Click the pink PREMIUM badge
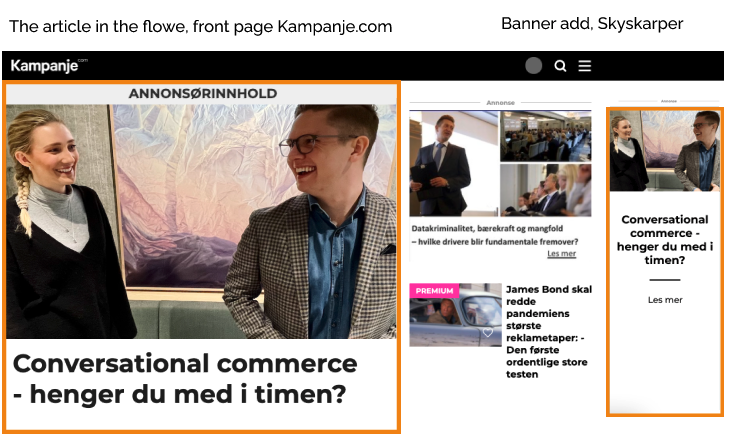Image resolution: width=729 pixels, height=435 pixels. (434, 290)
